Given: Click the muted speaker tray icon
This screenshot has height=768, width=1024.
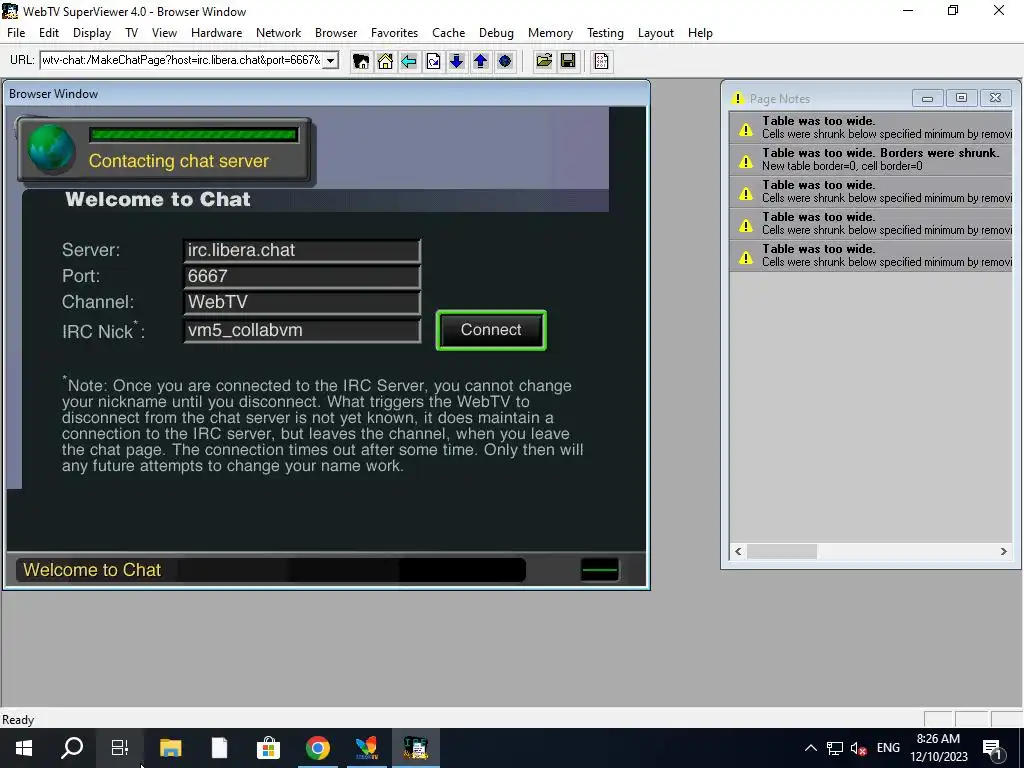Looking at the screenshot, I should click(x=859, y=748).
